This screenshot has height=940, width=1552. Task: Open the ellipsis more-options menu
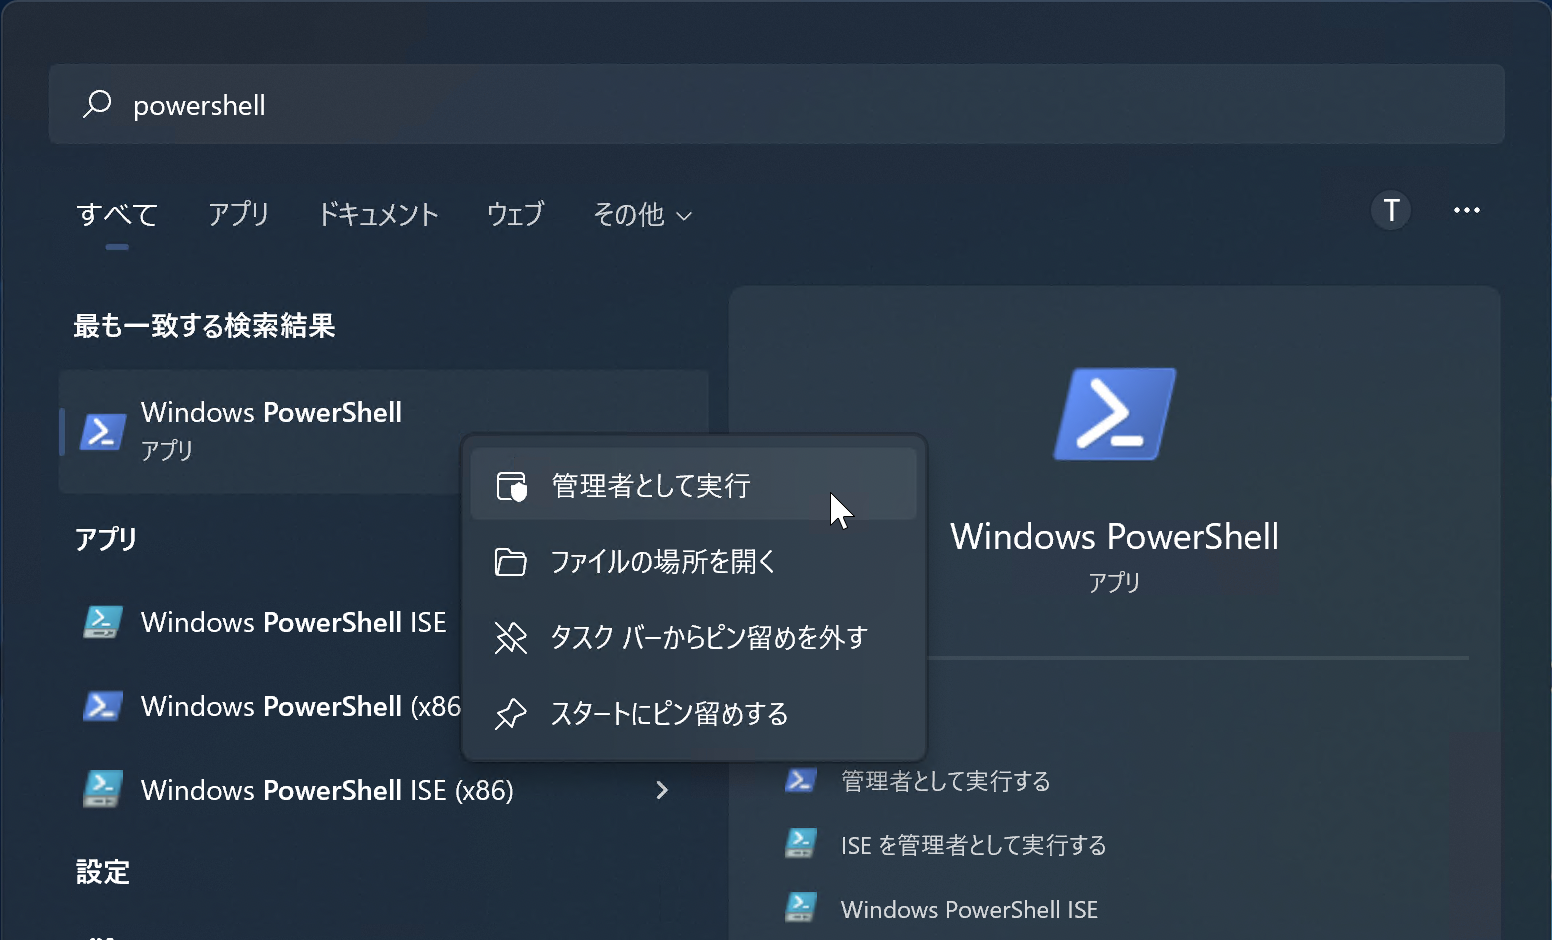click(1466, 210)
